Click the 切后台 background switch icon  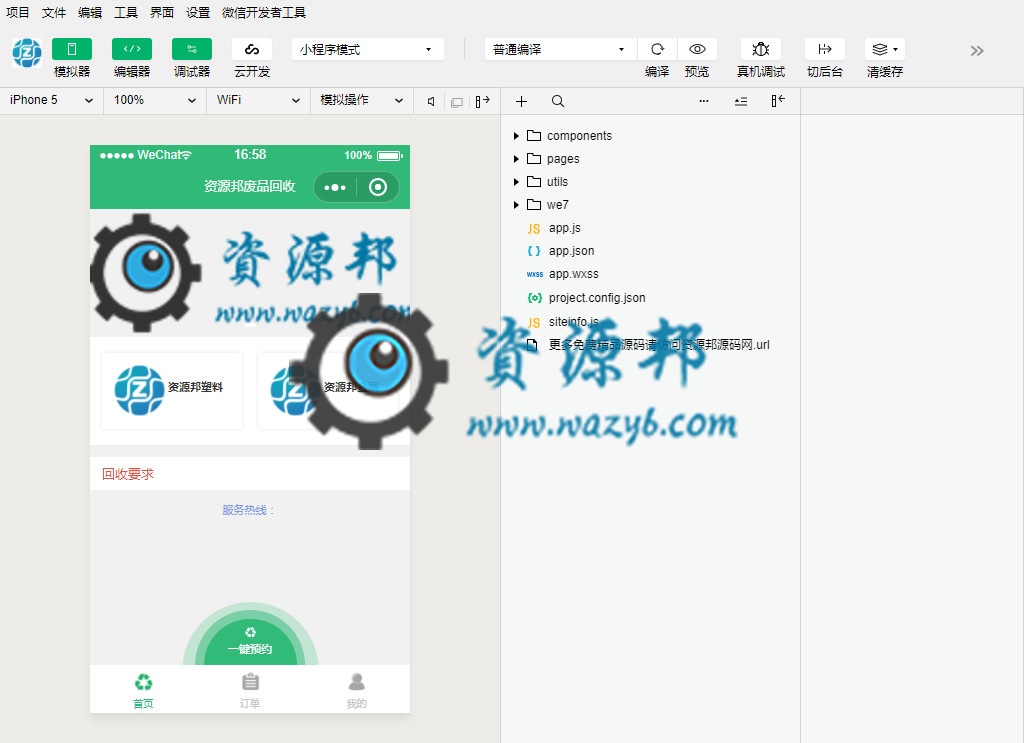click(x=825, y=49)
